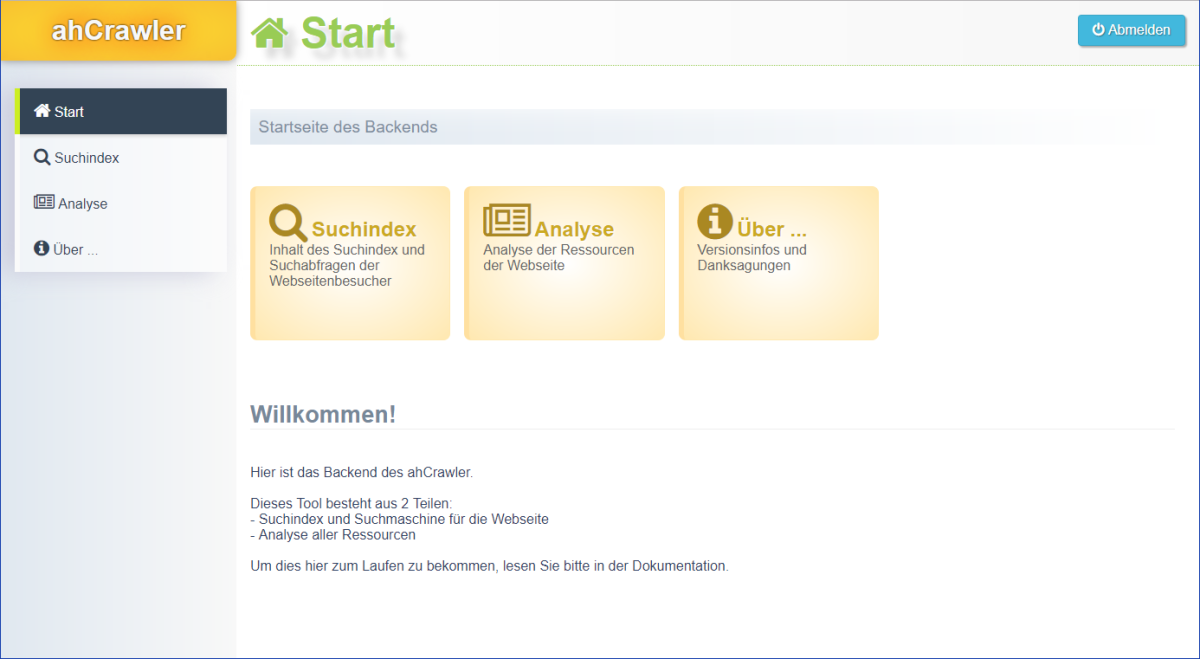The image size is (1200, 659).
Task: Log out with the Abmelden button
Action: tap(1132, 30)
